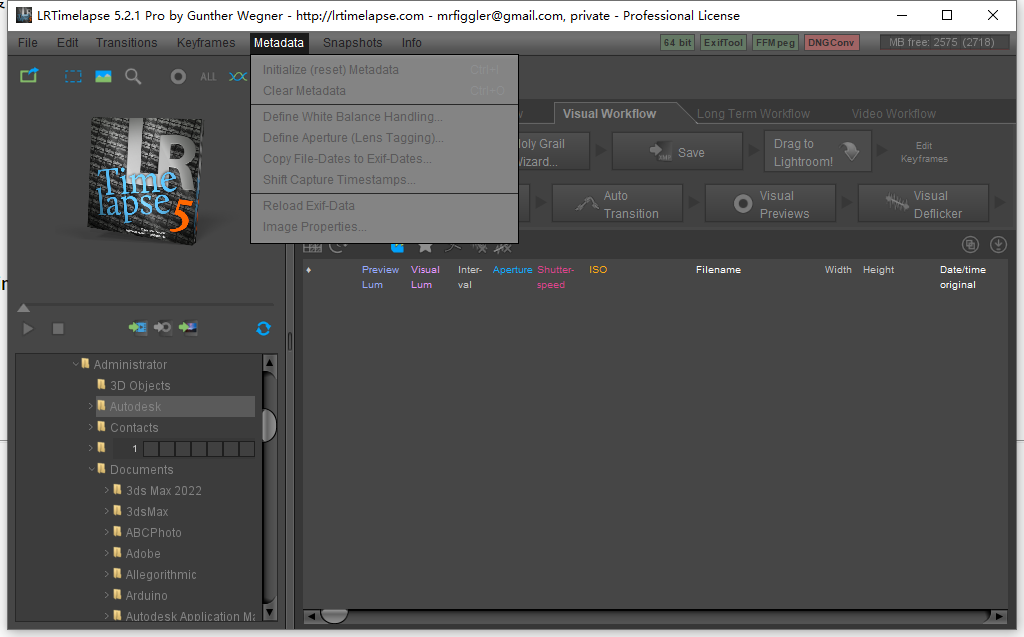The width and height of the screenshot is (1024, 637).
Task: Click the copy icon above the table
Action: (970, 244)
